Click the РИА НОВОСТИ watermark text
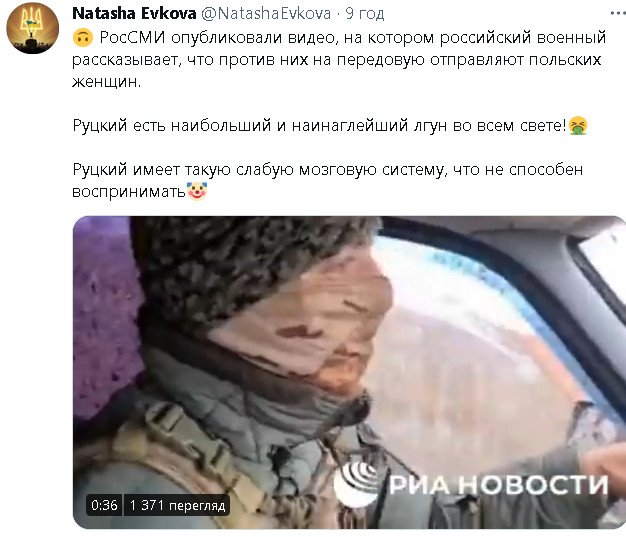The image size is (626, 537). coord(498,485)
